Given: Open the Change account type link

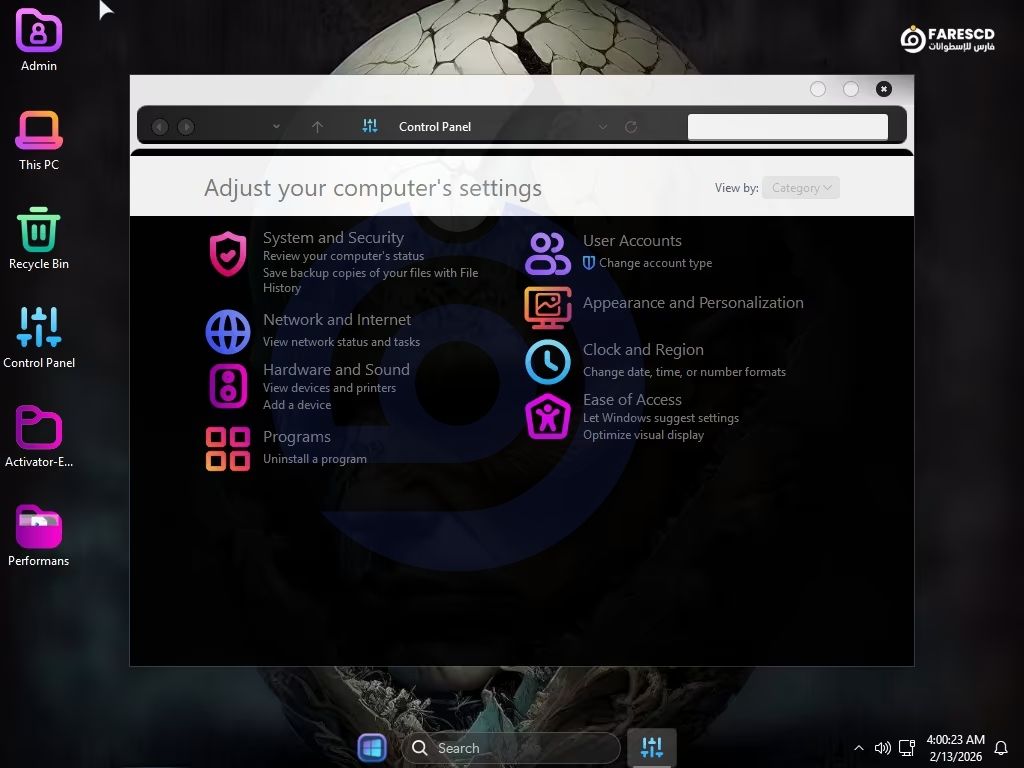Looking at the screenshot, I should (655, 263).
